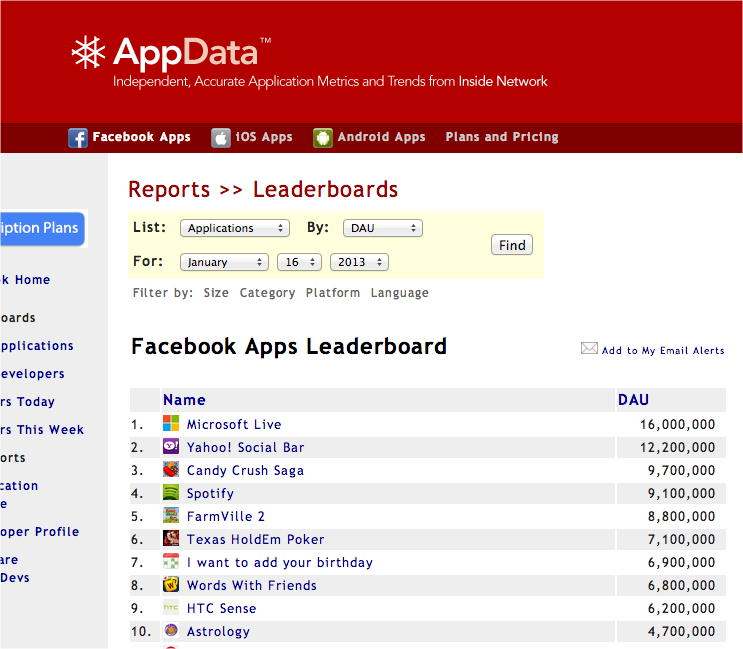The width and height of the screenshot is (743, 649).
Task: Expand the Category filter
Action: point(267,293)
